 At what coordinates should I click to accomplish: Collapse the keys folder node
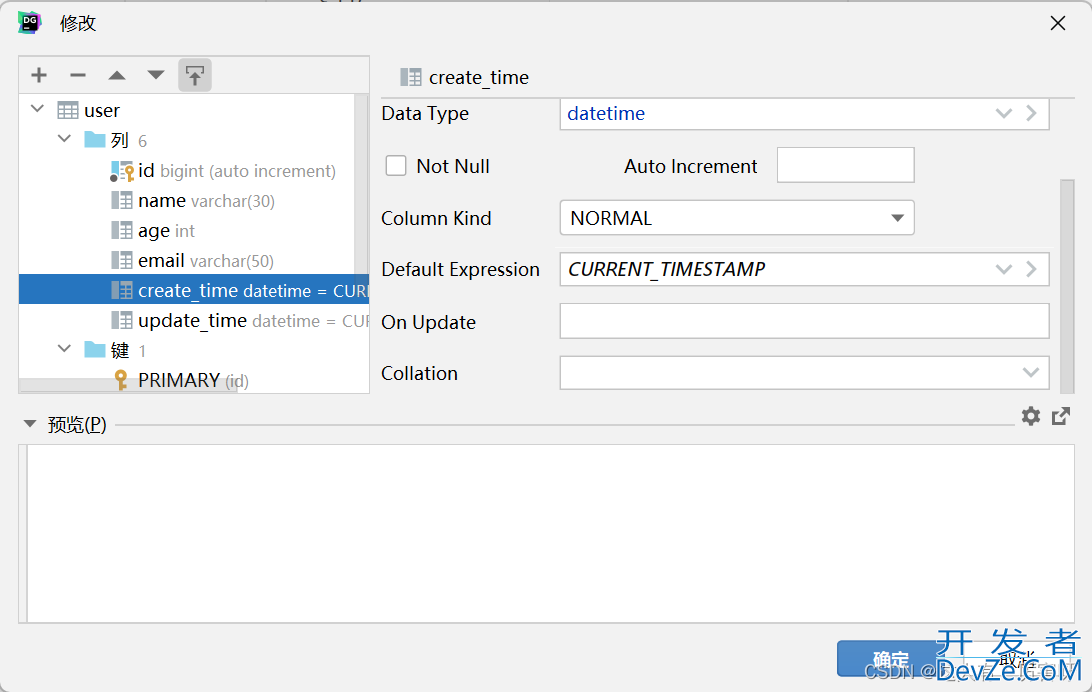coord(64,348)
